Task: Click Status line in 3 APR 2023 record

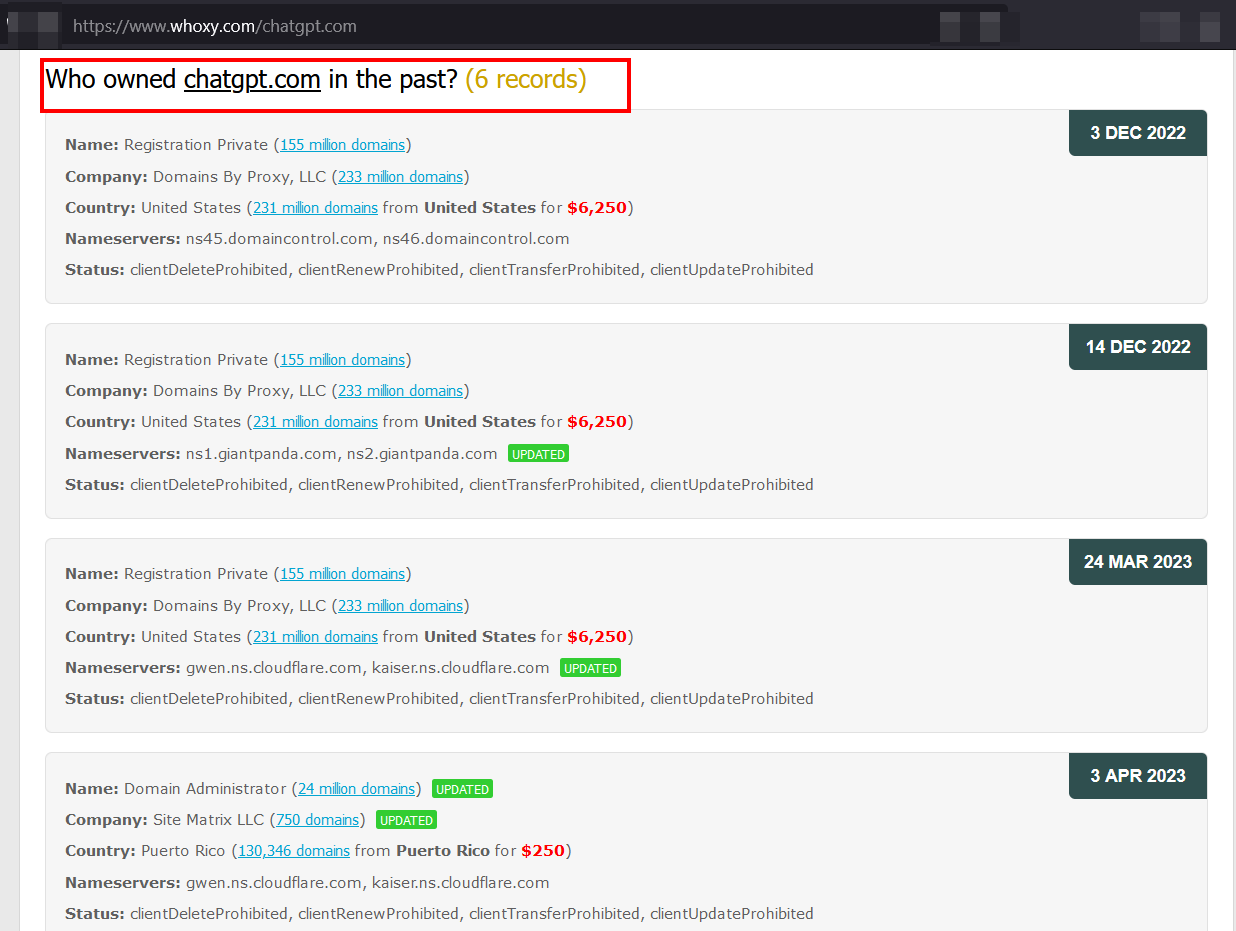Action: (439, 914)
